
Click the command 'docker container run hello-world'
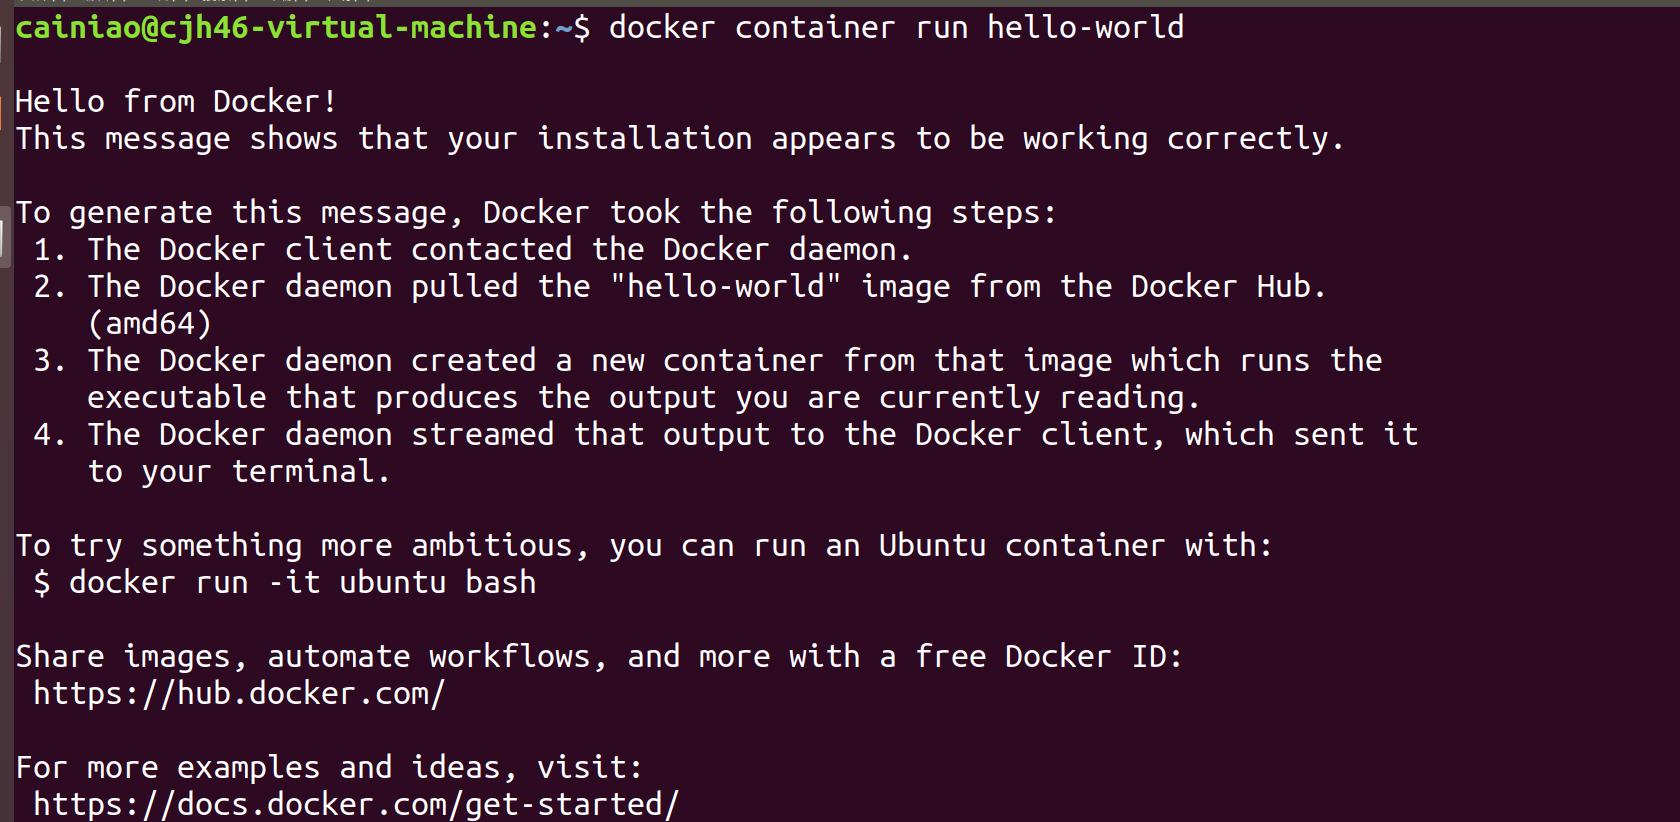coord(896,28)
